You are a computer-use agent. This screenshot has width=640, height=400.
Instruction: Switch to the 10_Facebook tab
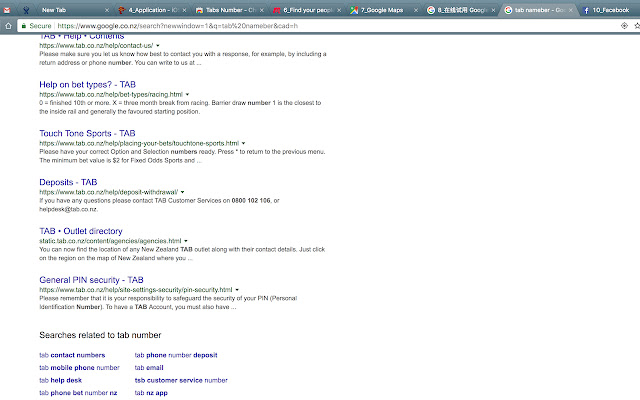point(610,10)
